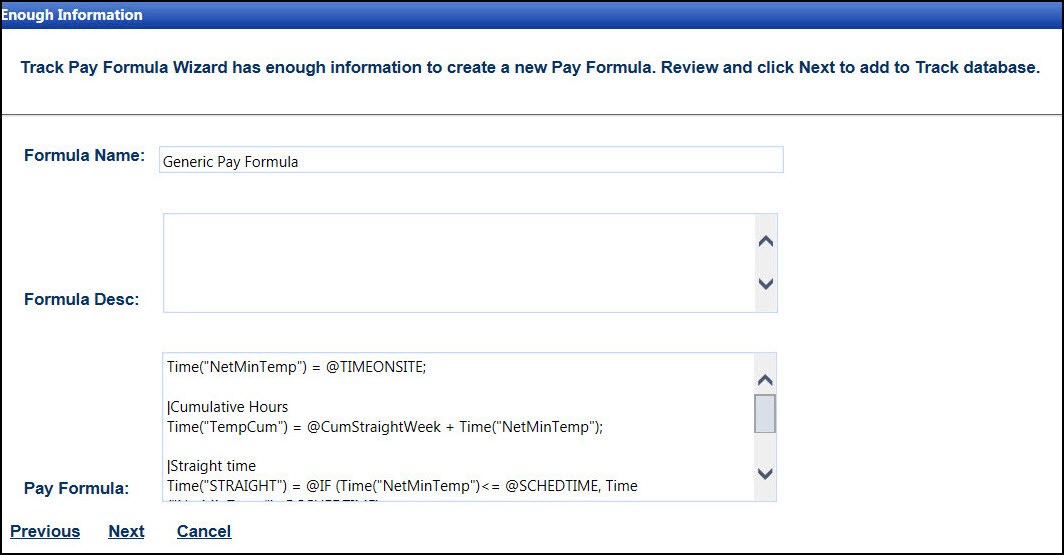Click the Formula Name text field
The width and height of the screenshot is (1064, 555).
(470, 161)
